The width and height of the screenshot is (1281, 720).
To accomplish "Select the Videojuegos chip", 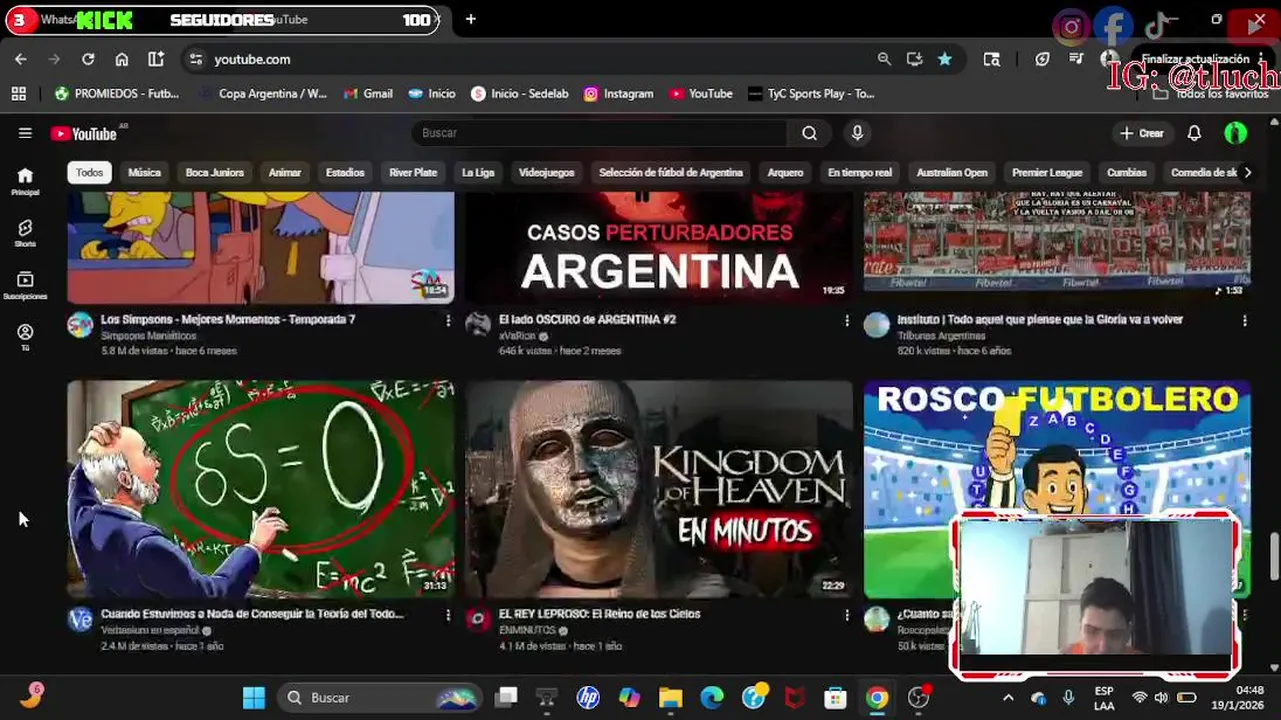I will [546, 172].
